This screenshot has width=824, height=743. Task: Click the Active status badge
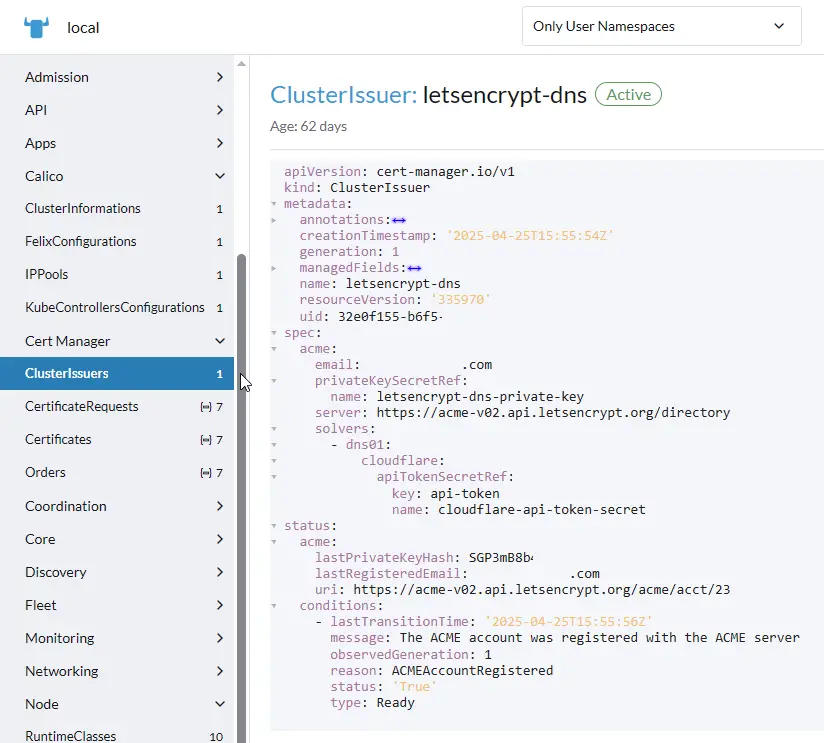pyautogui.click(x=629, y=95)
